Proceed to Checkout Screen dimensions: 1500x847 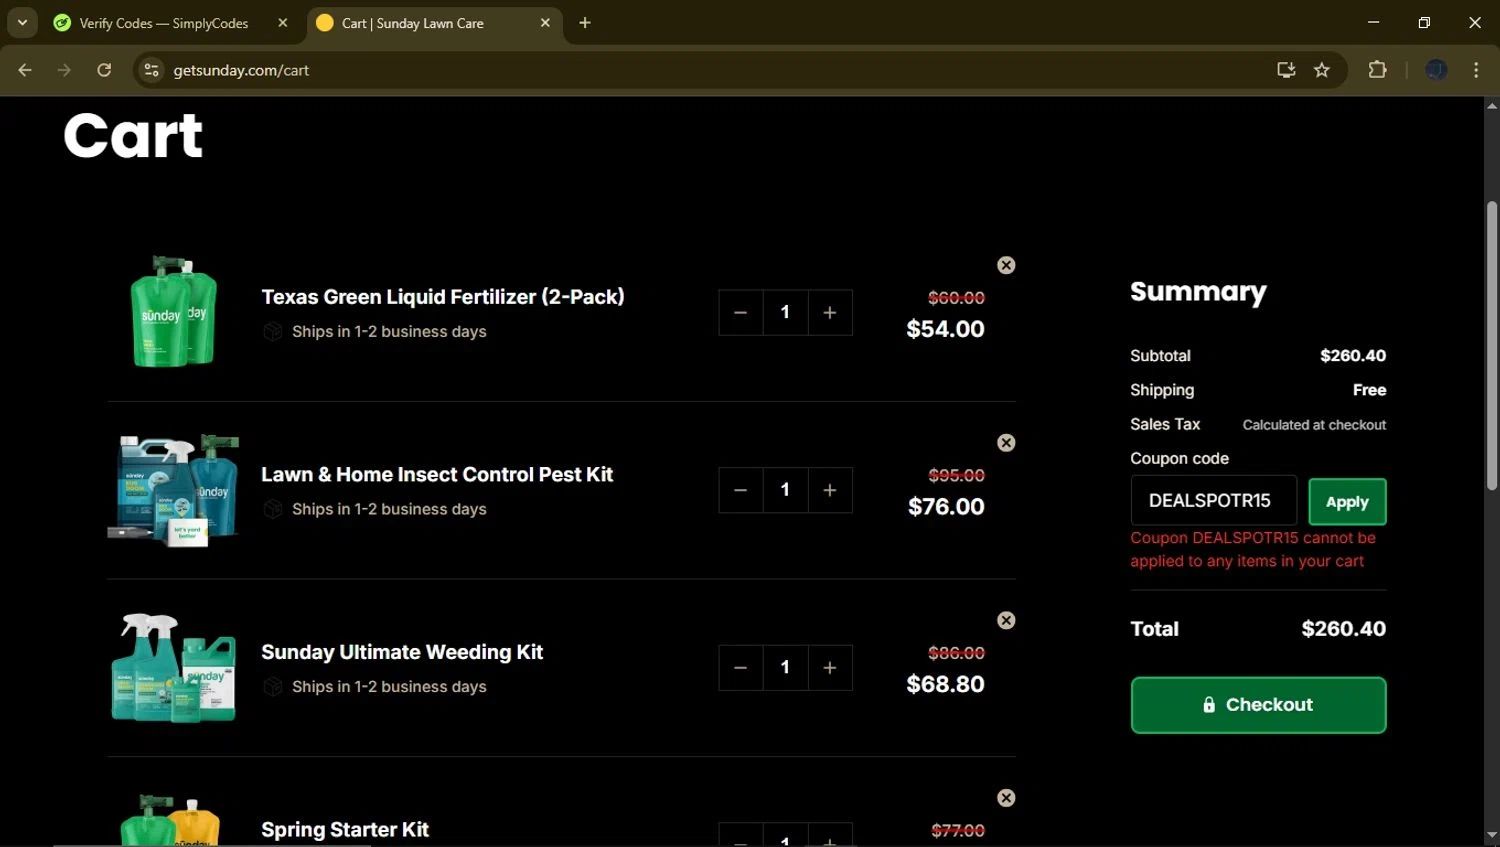tap(1258, 705)
